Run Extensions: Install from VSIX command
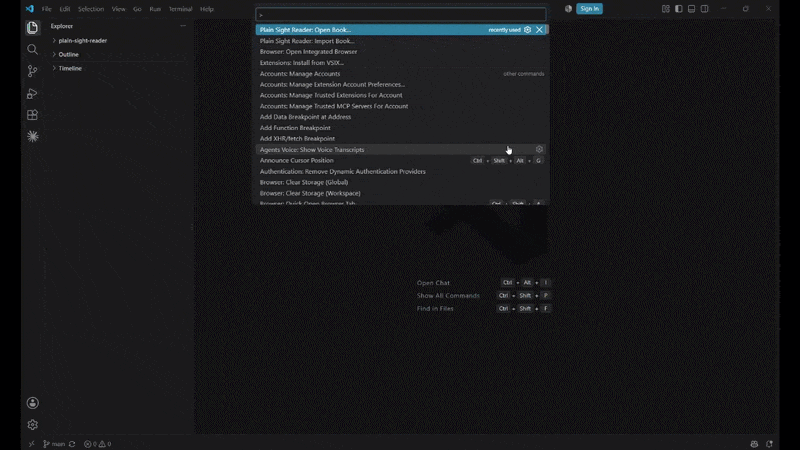This screenshot has width=800, height=450. 402,63
